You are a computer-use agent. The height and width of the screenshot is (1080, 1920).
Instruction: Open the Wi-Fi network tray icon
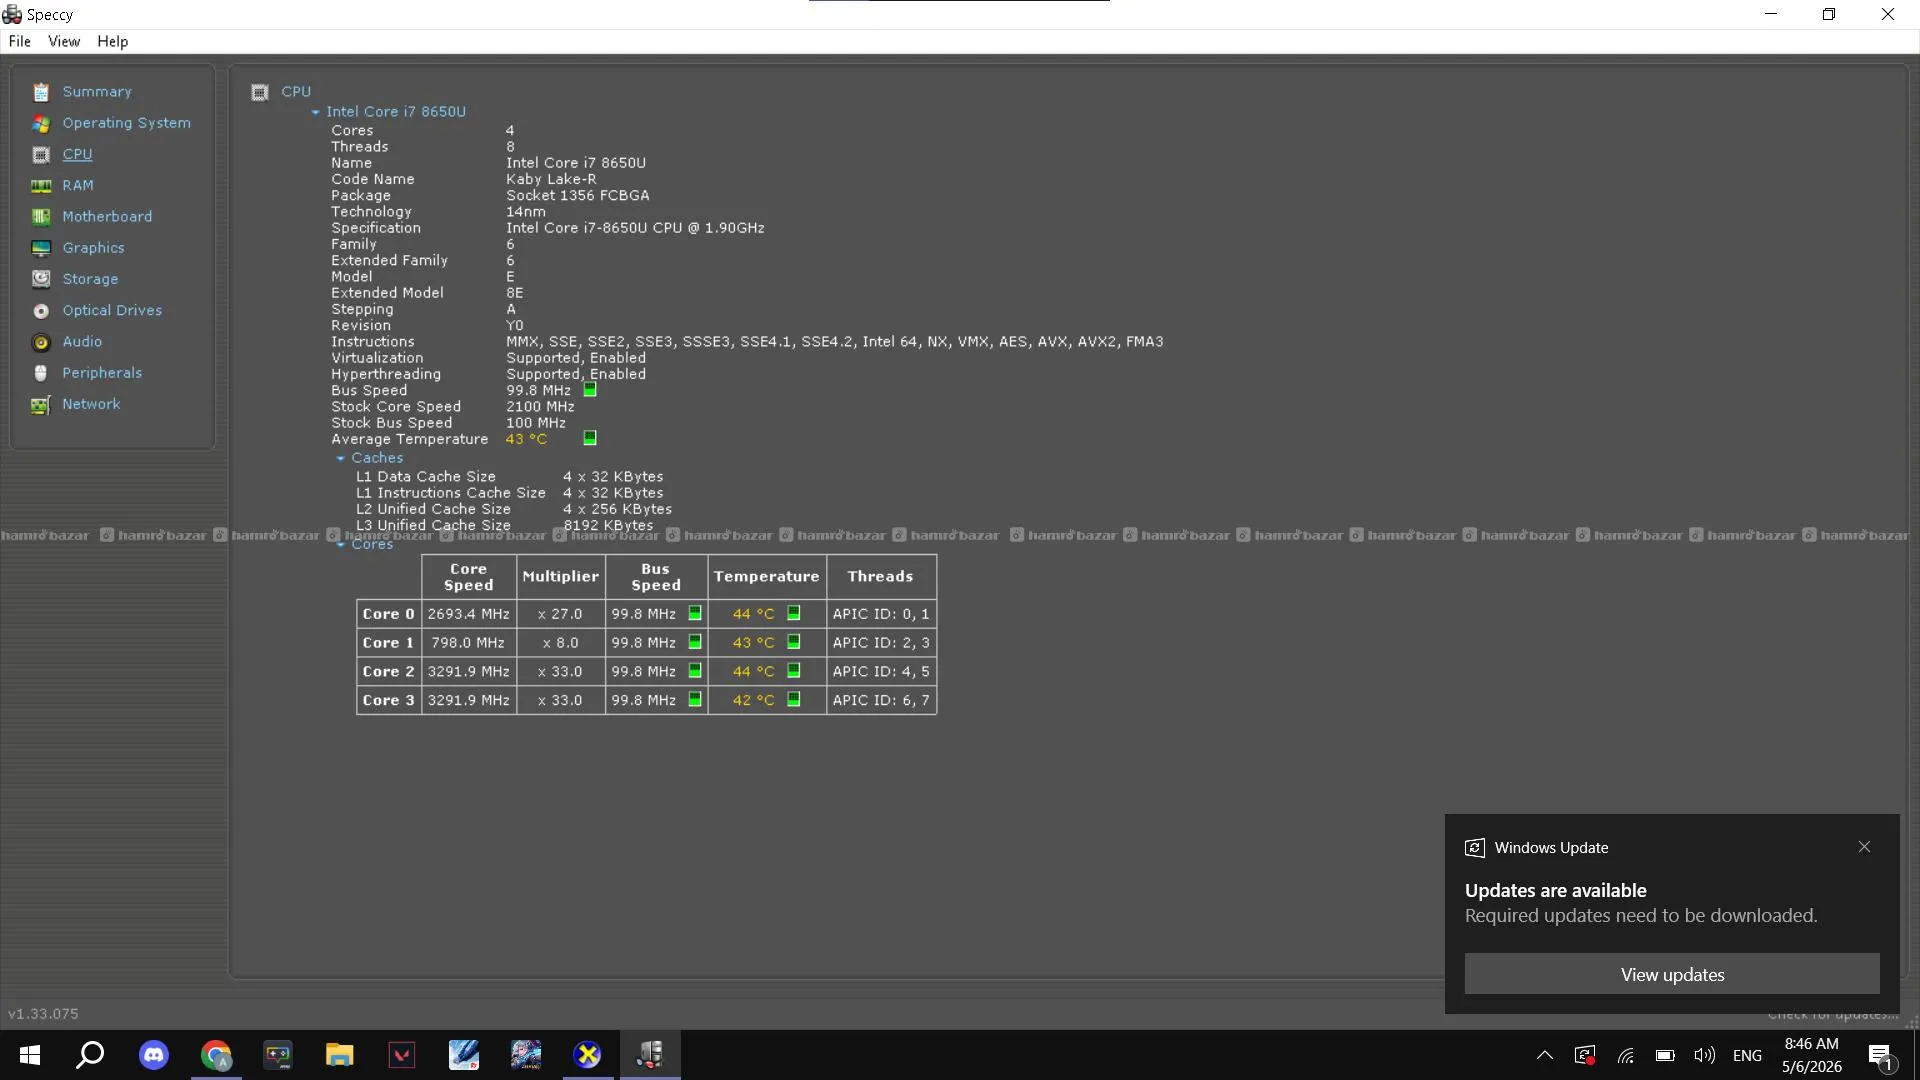click(1626, 1055)
